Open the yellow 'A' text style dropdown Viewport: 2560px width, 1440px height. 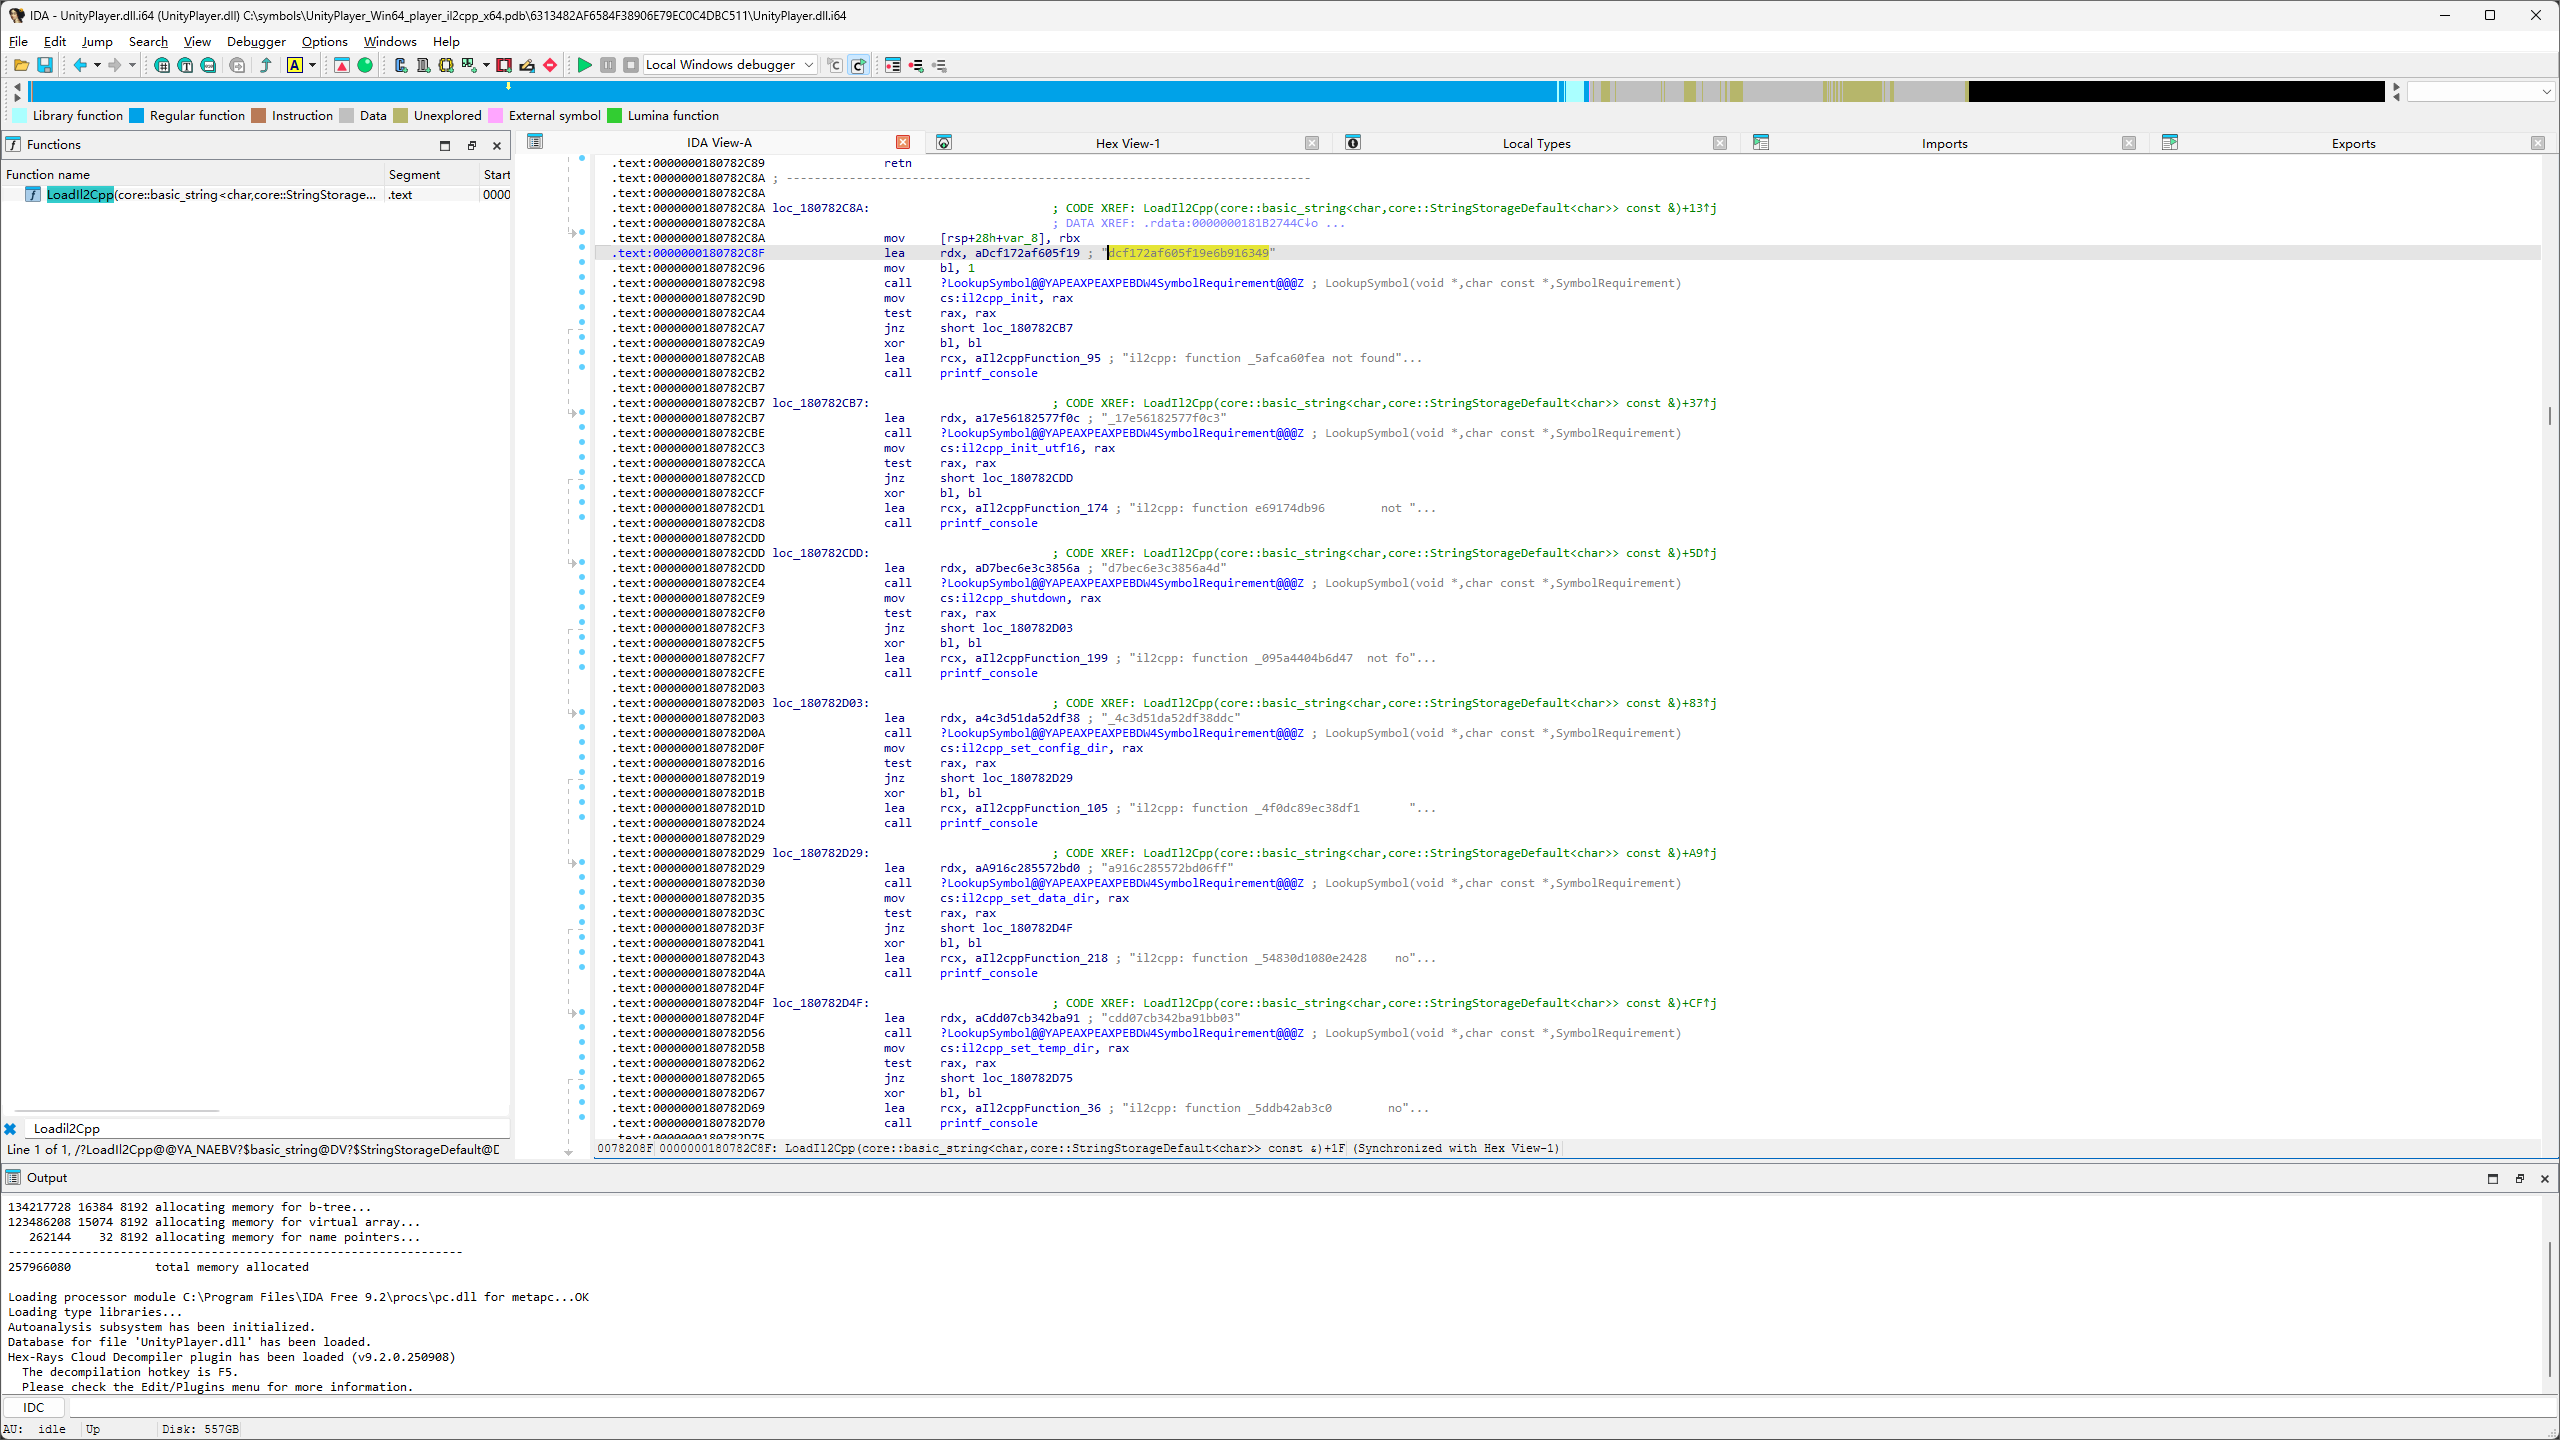coord(312,65)
